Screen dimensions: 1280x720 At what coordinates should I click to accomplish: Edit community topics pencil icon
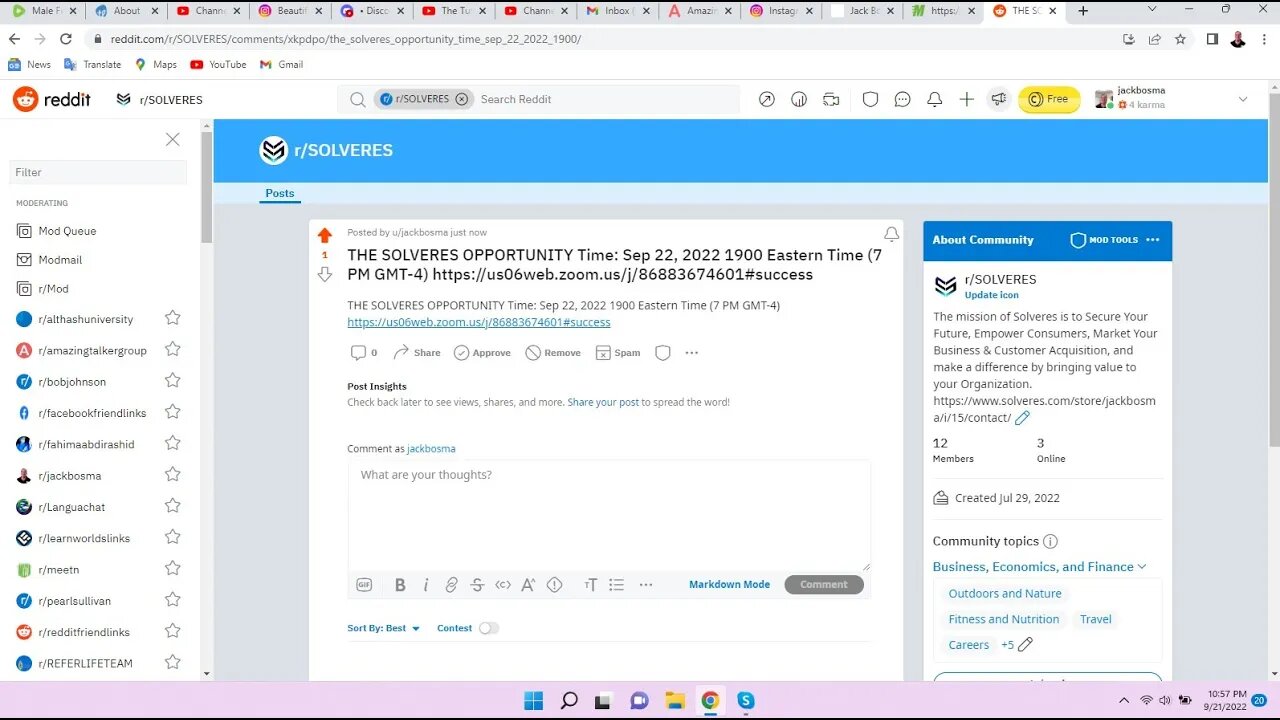click(x=1025, y=645)
